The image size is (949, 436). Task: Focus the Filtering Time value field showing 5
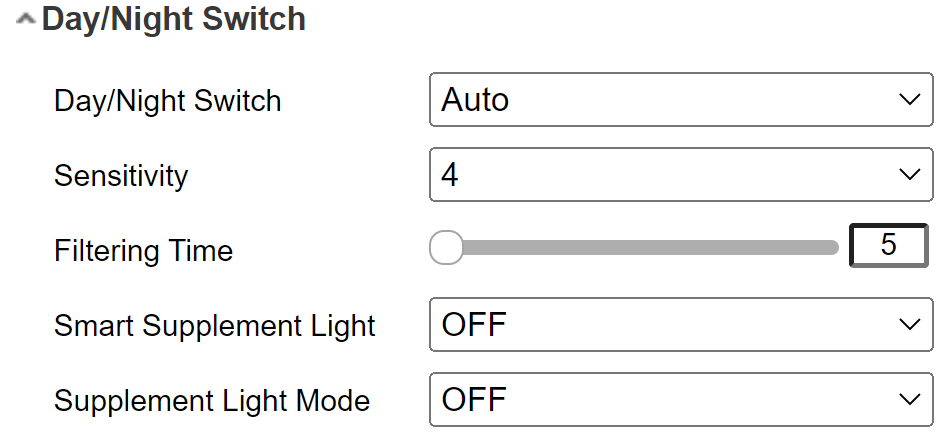pyautogui.click(x=888, y=246)
